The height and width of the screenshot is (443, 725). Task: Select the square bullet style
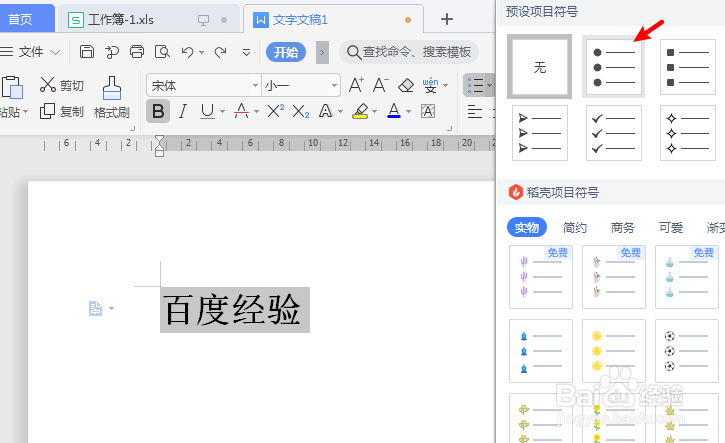click(688, 67)
